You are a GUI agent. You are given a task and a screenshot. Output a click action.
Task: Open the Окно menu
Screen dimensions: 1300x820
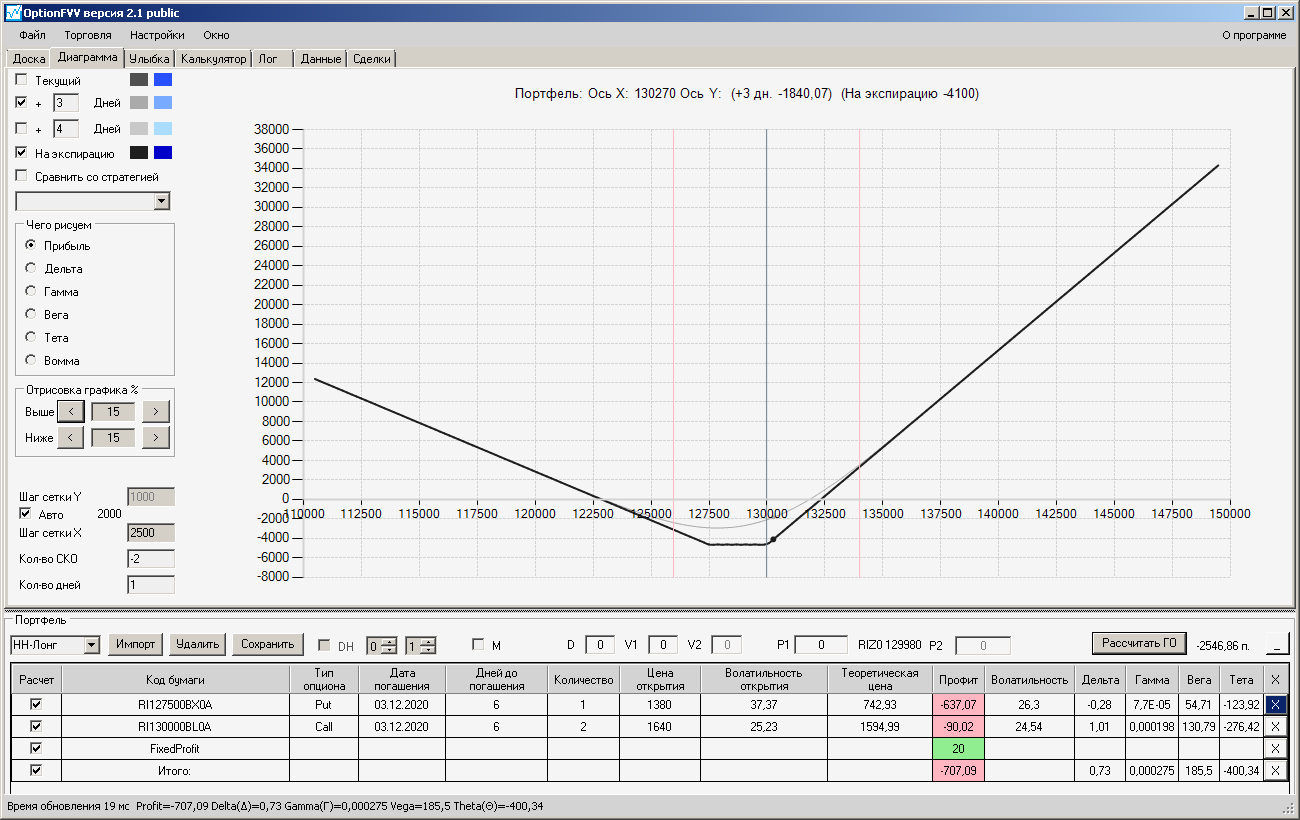click(x=216, y=35)
